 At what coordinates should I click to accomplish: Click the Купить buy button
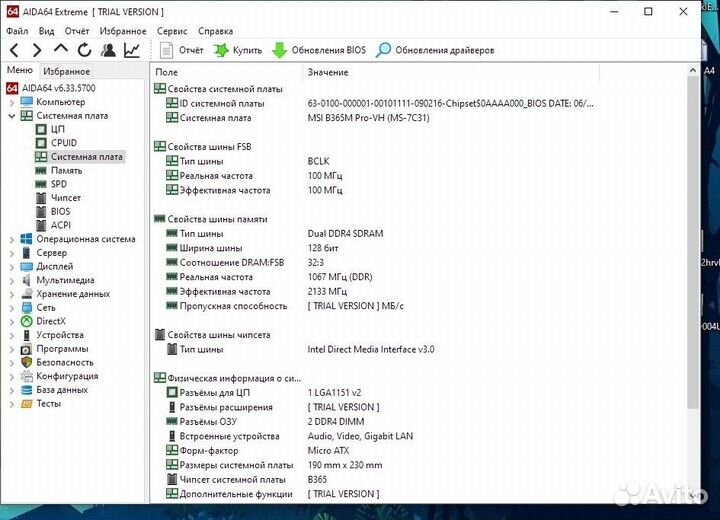[238, 50]
